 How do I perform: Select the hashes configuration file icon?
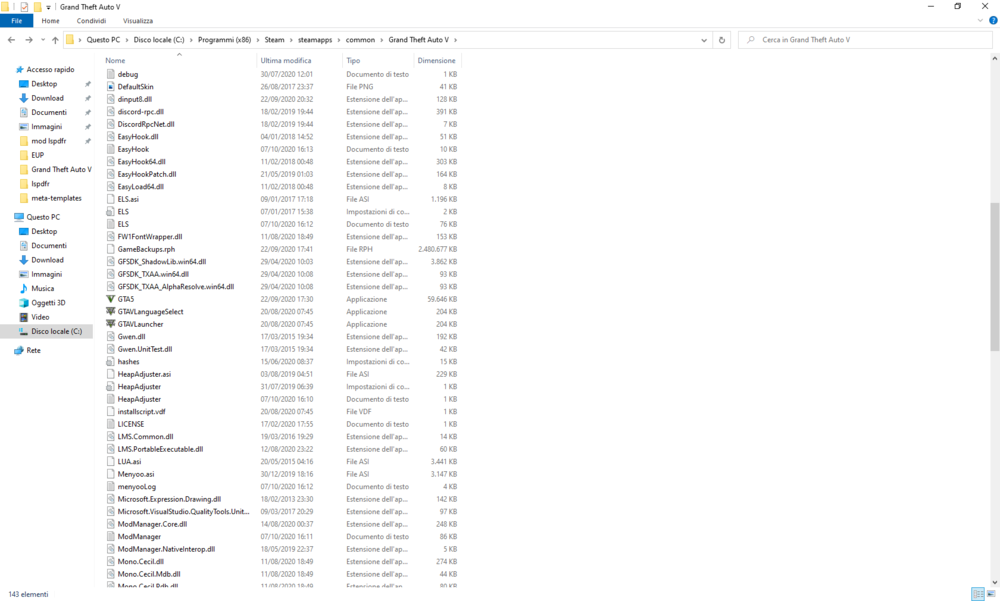click(x=110, y=362)
